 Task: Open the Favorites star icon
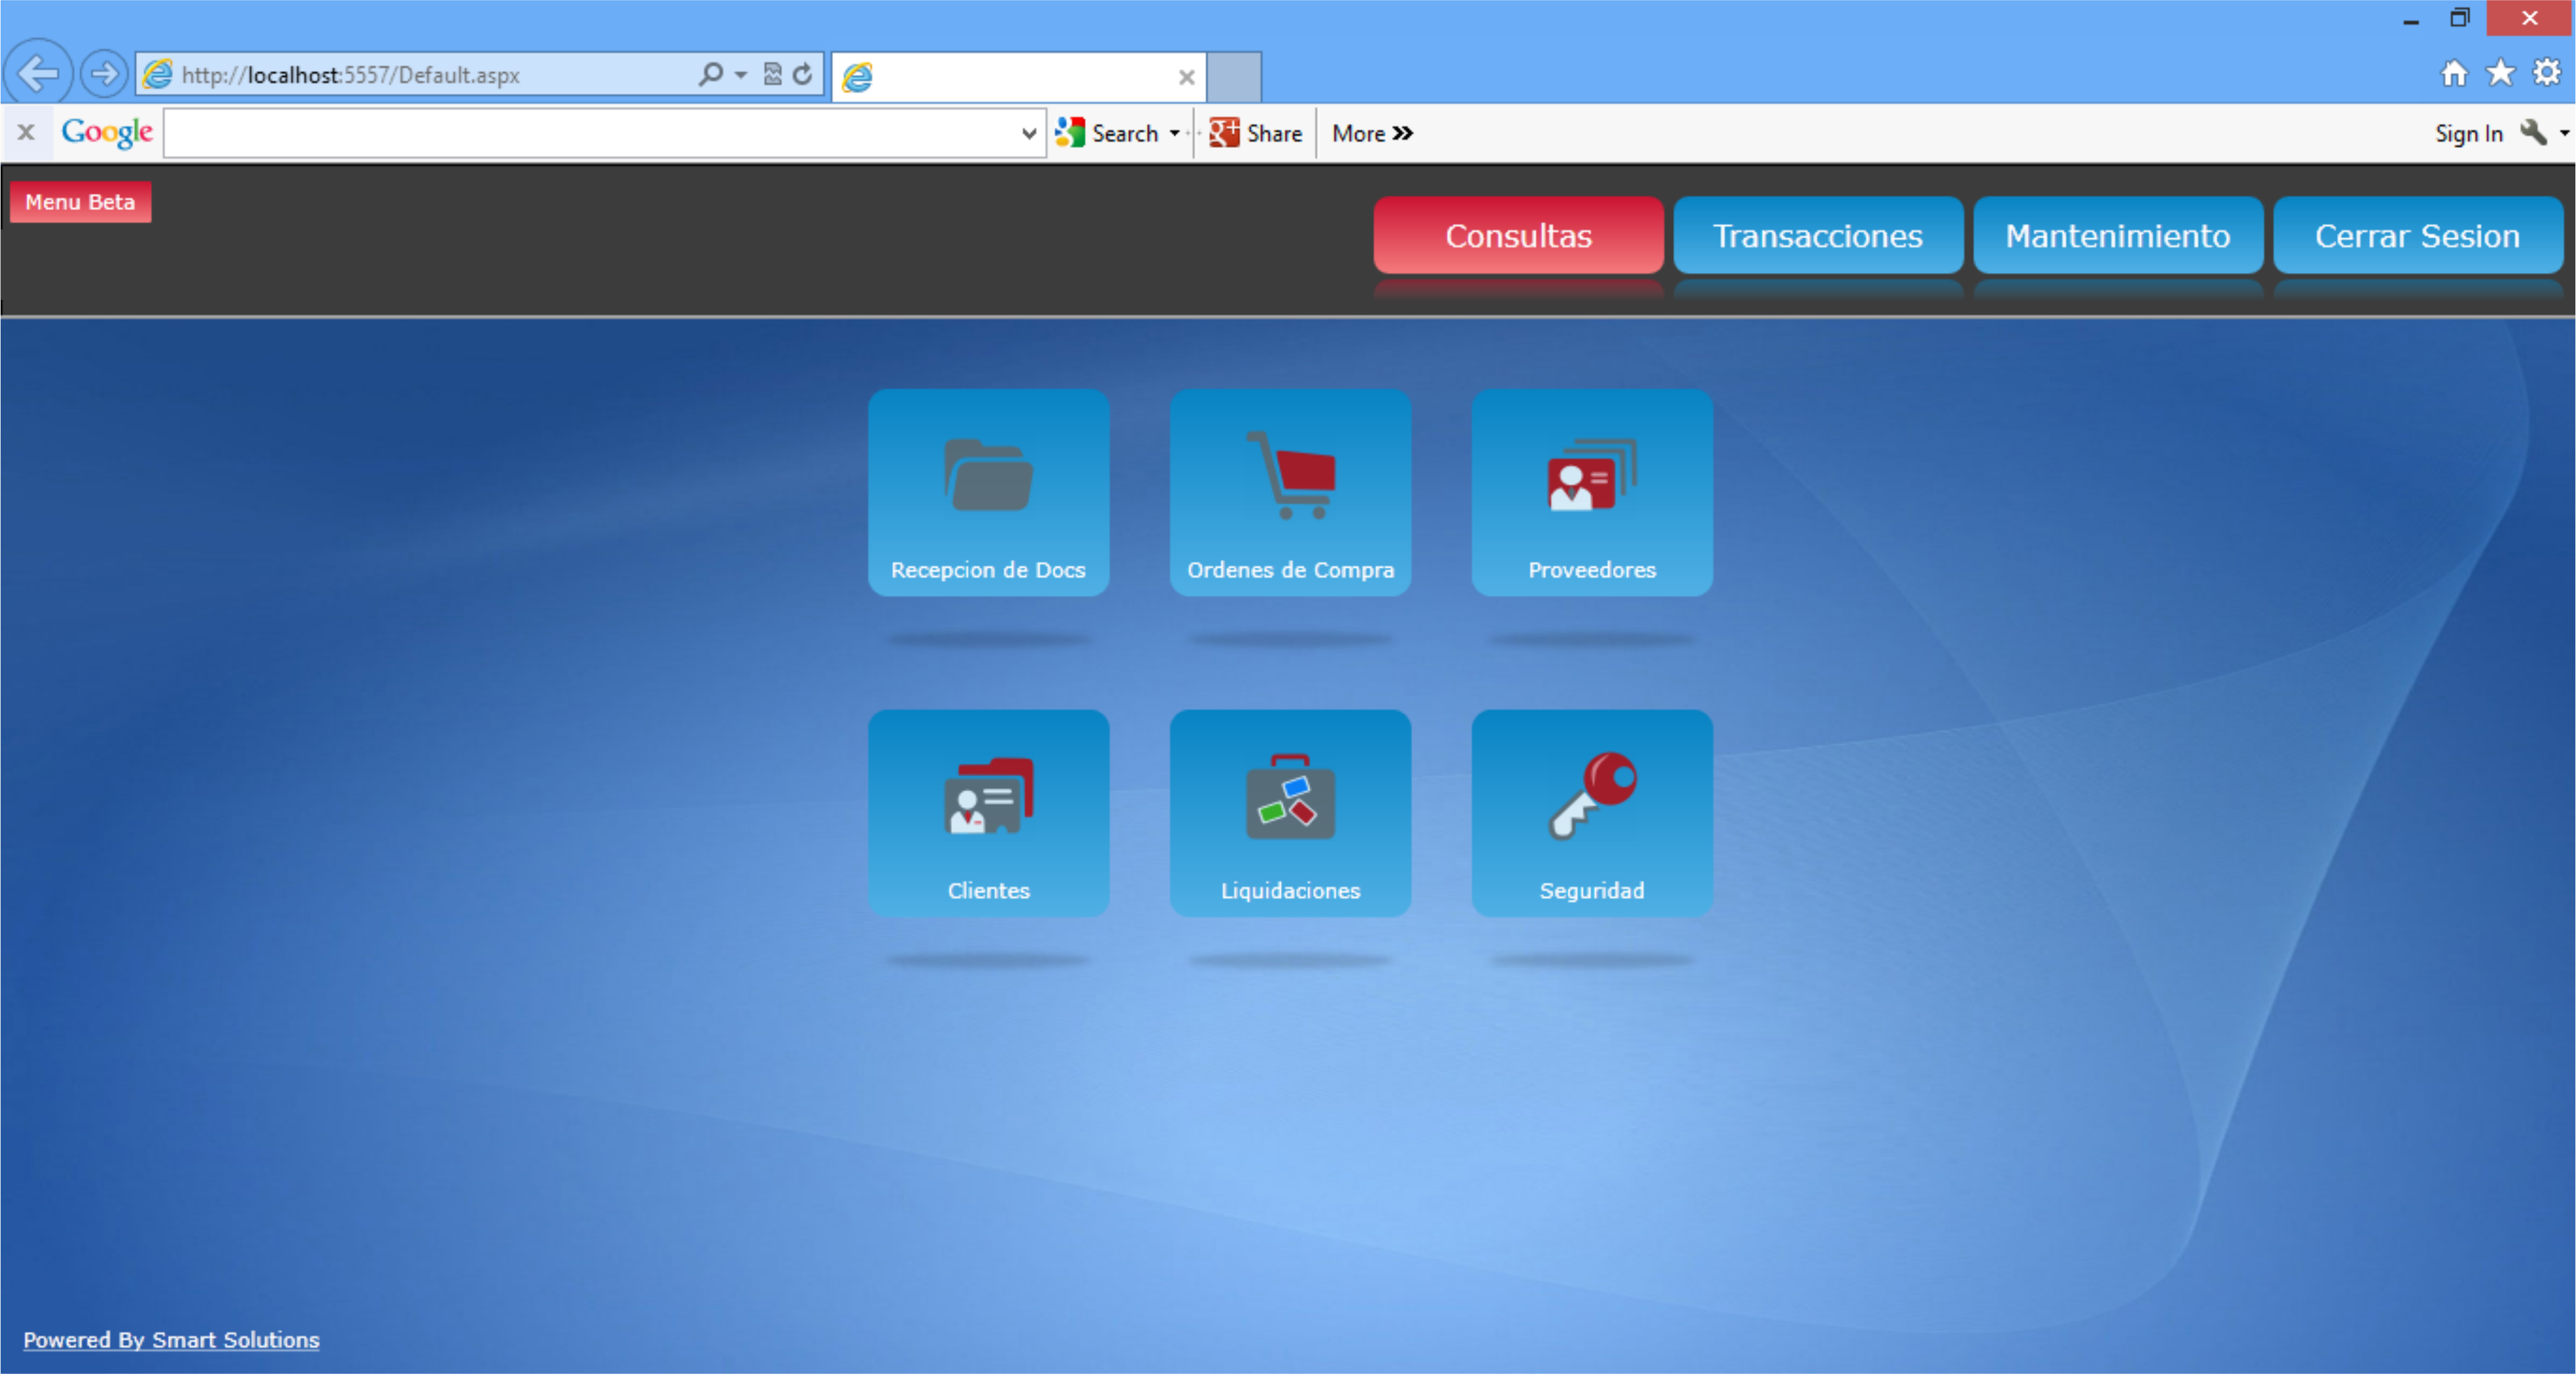tap(2500, 73)
